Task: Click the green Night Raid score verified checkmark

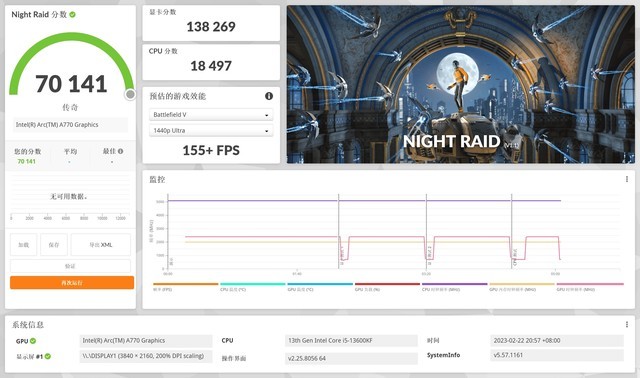Action: pyautogui.click(x=72, y=15)
